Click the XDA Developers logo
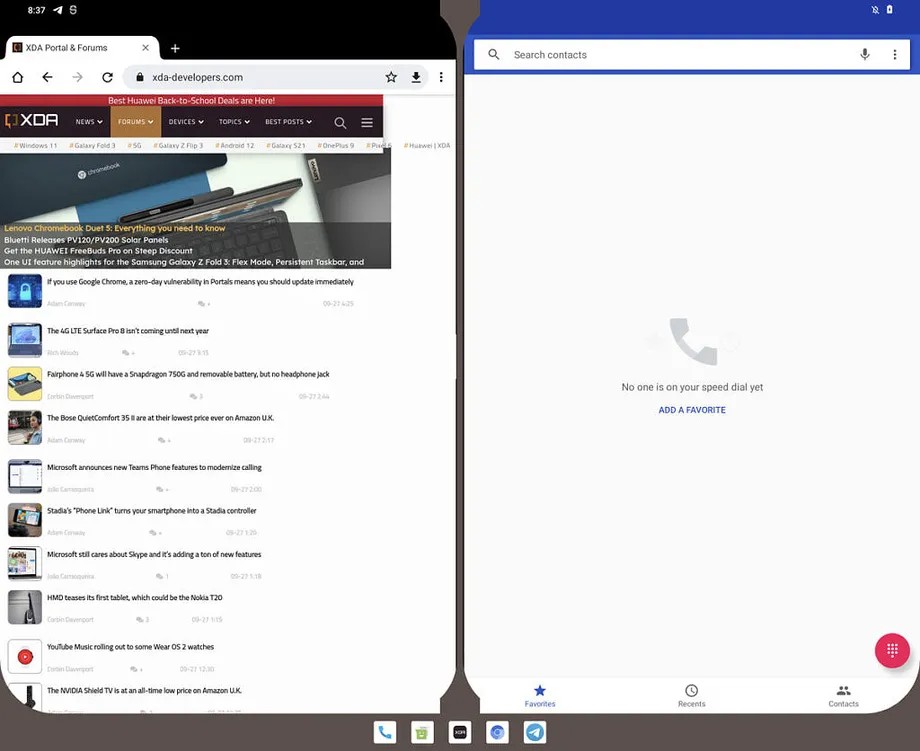The height and width of the screenshot is (751, 920). 31,120
